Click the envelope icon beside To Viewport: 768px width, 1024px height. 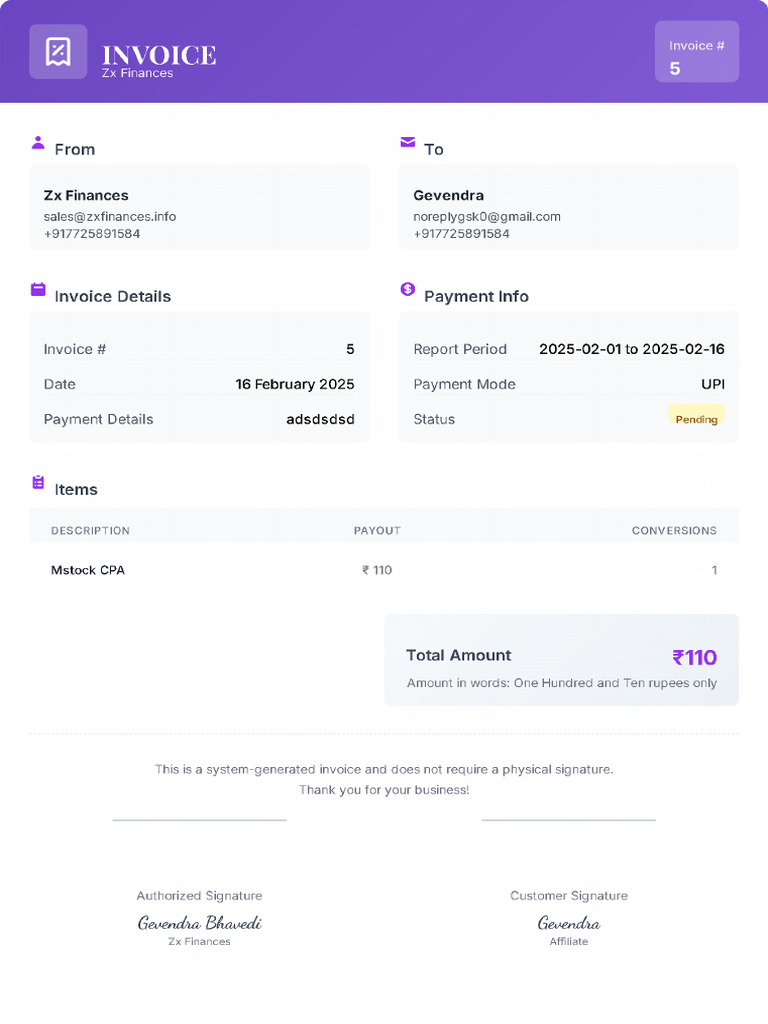coord(407,143)
